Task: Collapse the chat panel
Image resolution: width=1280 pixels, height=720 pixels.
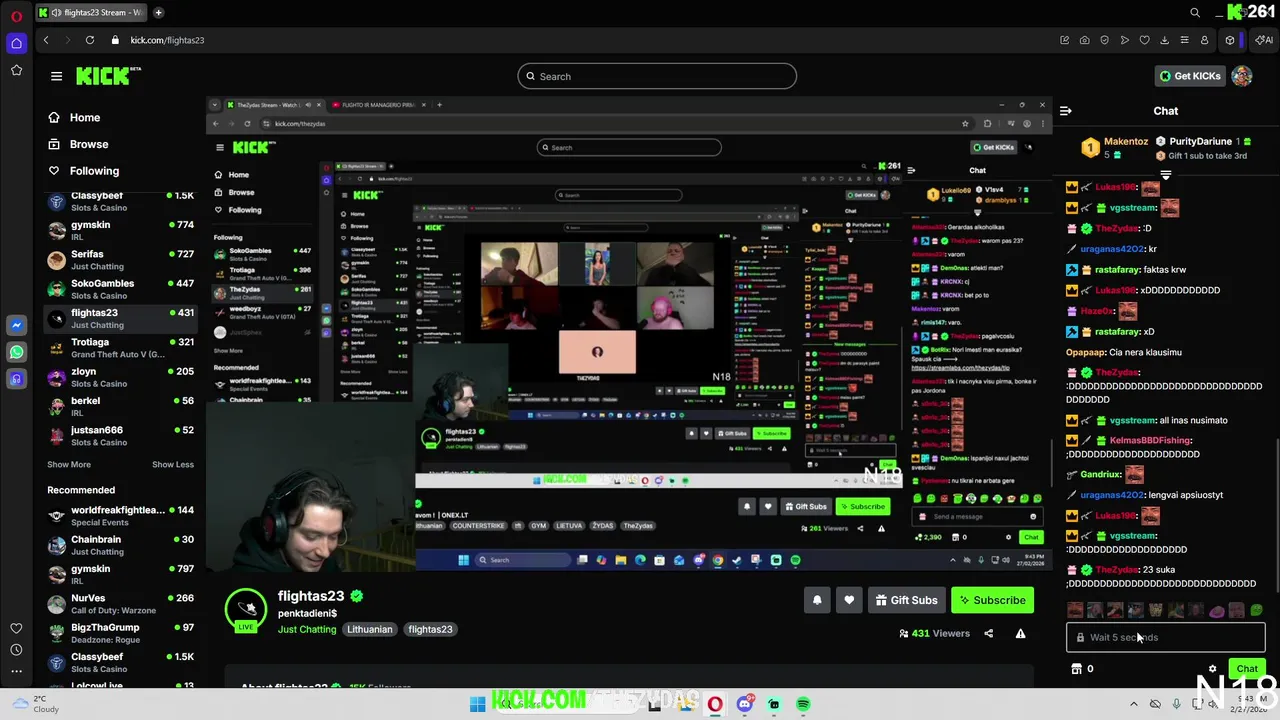Action: (1066, 111)
